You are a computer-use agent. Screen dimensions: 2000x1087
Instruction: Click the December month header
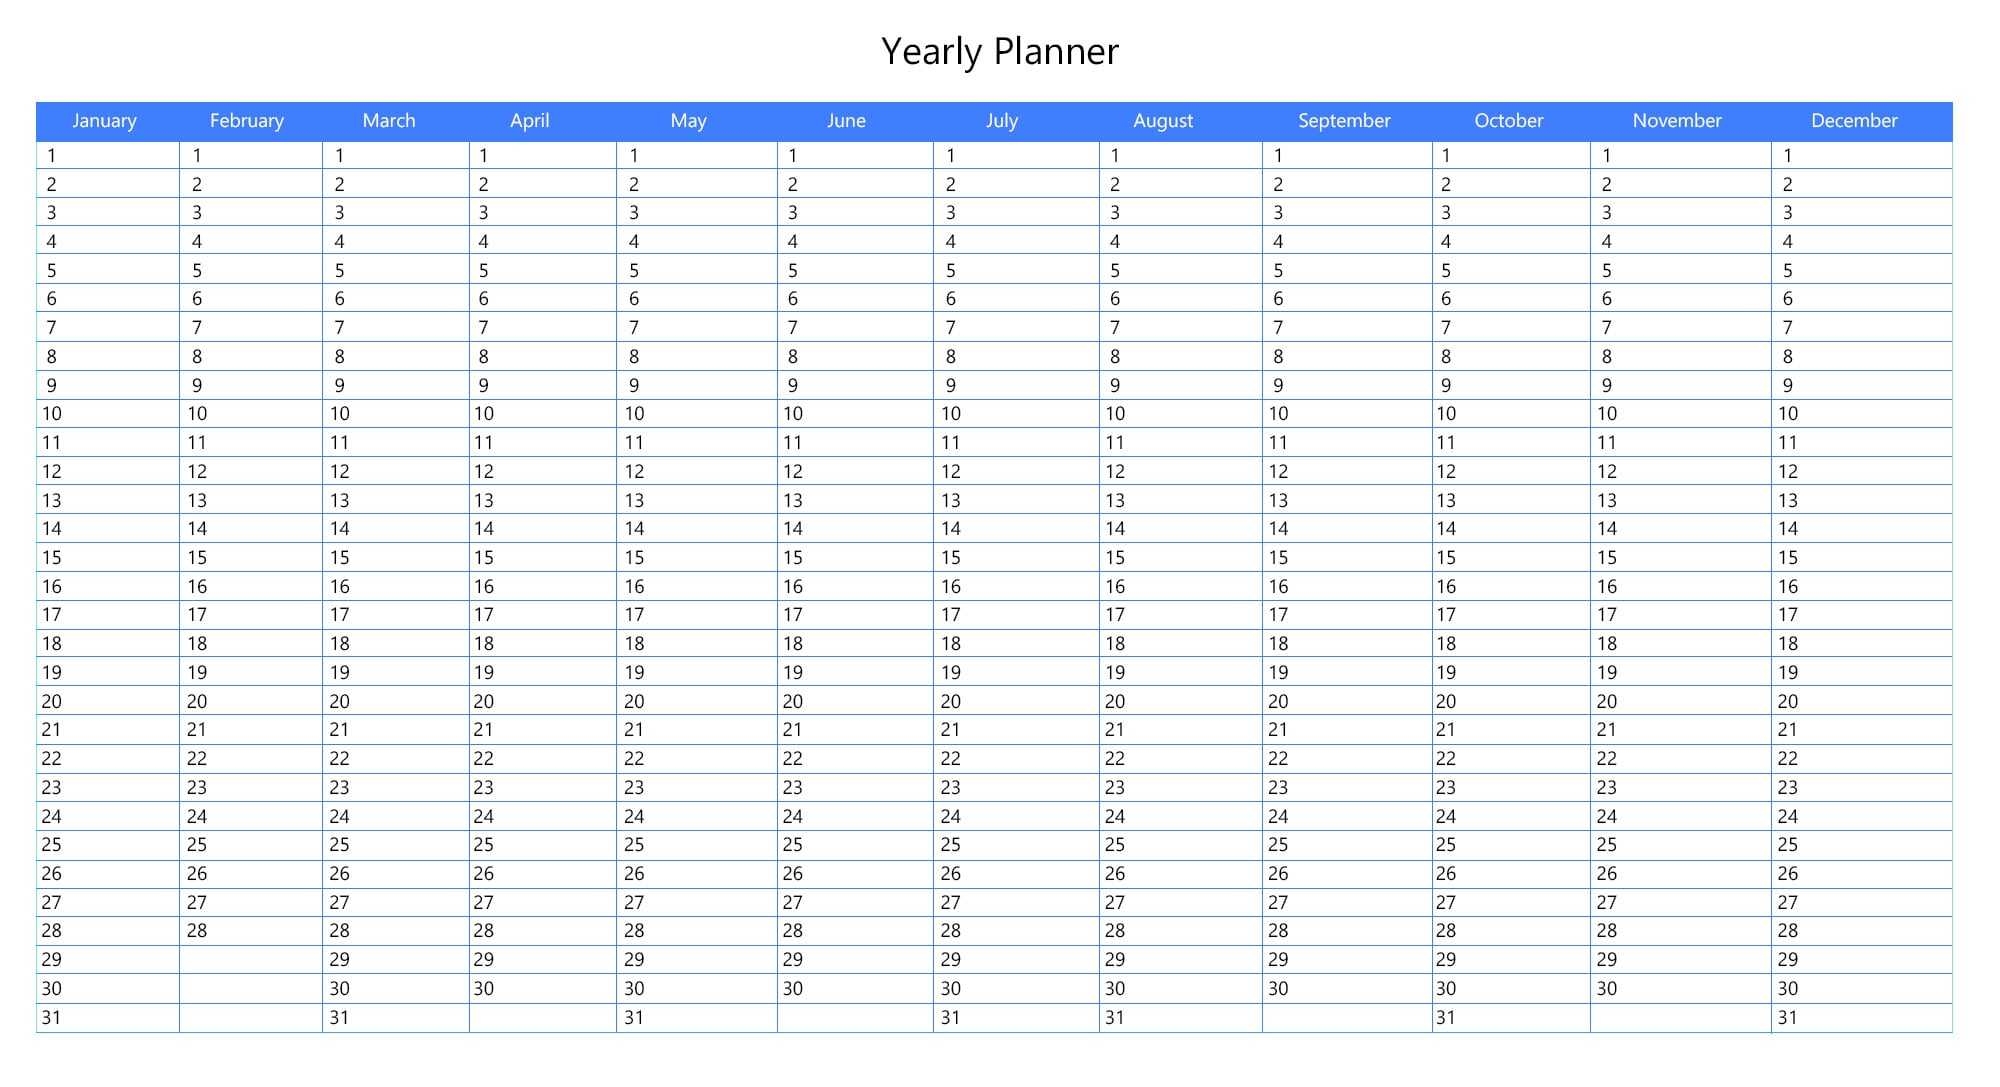1854,121
